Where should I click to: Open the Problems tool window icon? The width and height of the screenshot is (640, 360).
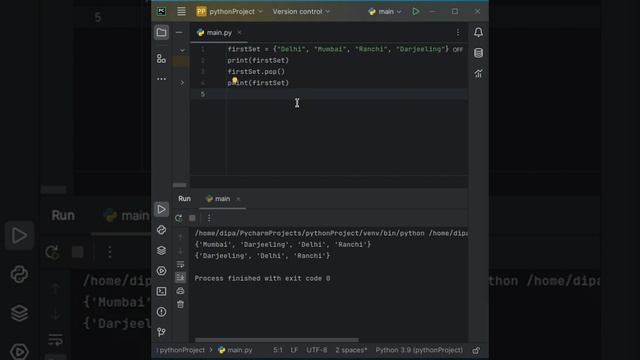[x=161, y=312]
